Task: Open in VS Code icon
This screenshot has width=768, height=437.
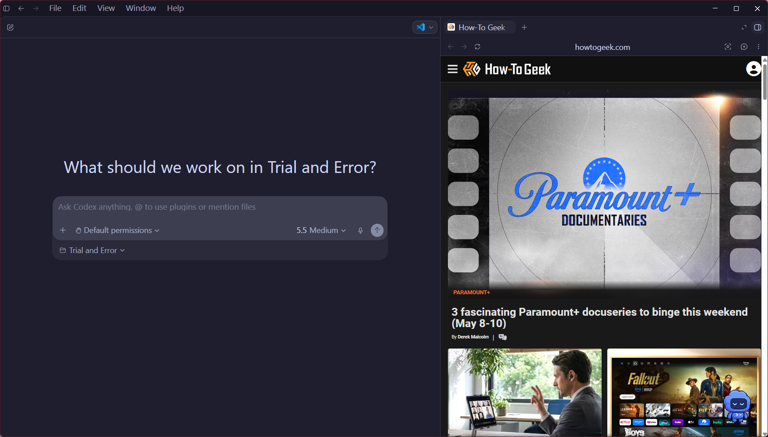Action: pyautogui.click(x=421, y=27)
